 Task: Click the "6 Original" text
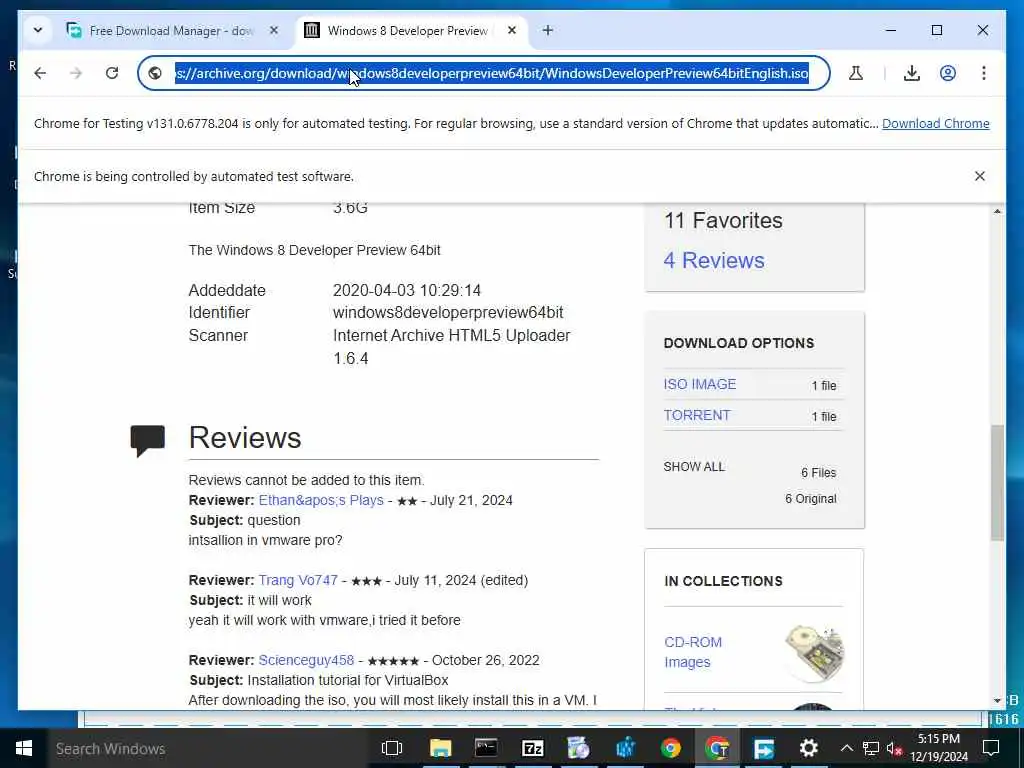pyautogui.click(x=810, y=499)
